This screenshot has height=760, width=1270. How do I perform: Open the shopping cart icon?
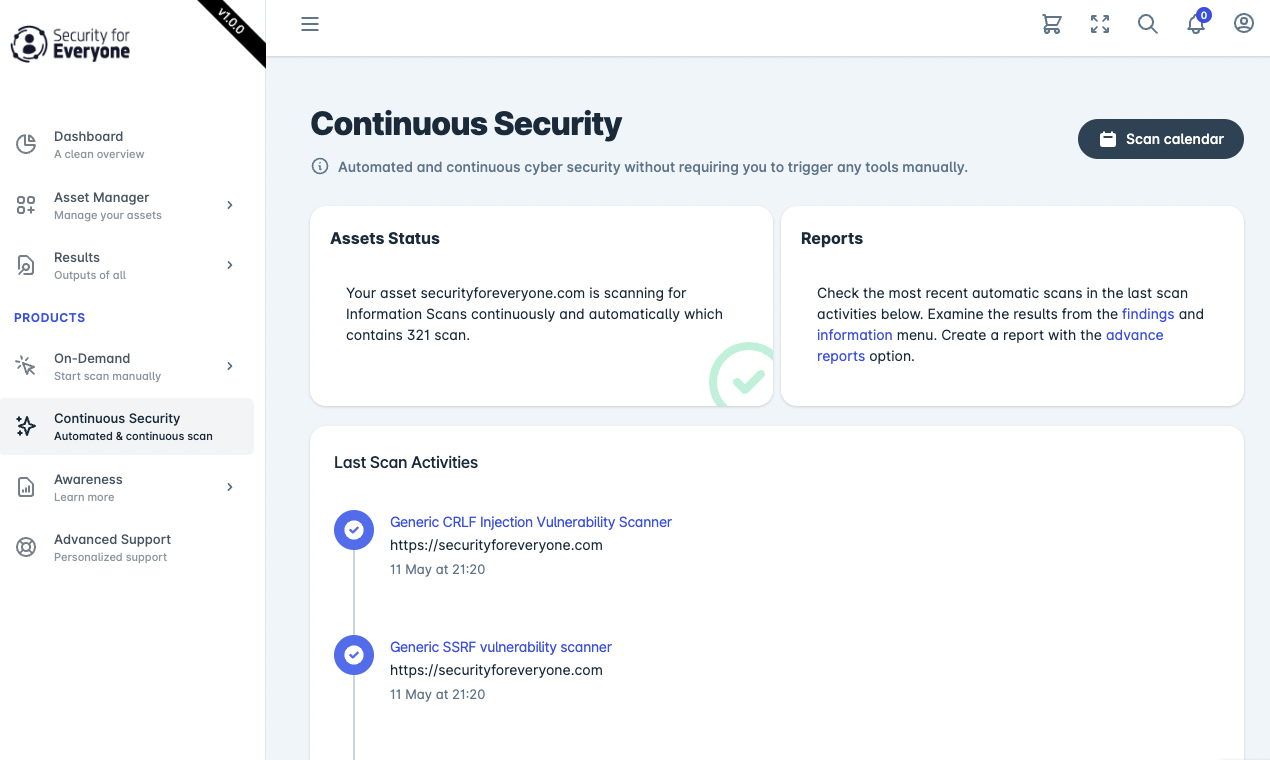(x=1052, y=24)
